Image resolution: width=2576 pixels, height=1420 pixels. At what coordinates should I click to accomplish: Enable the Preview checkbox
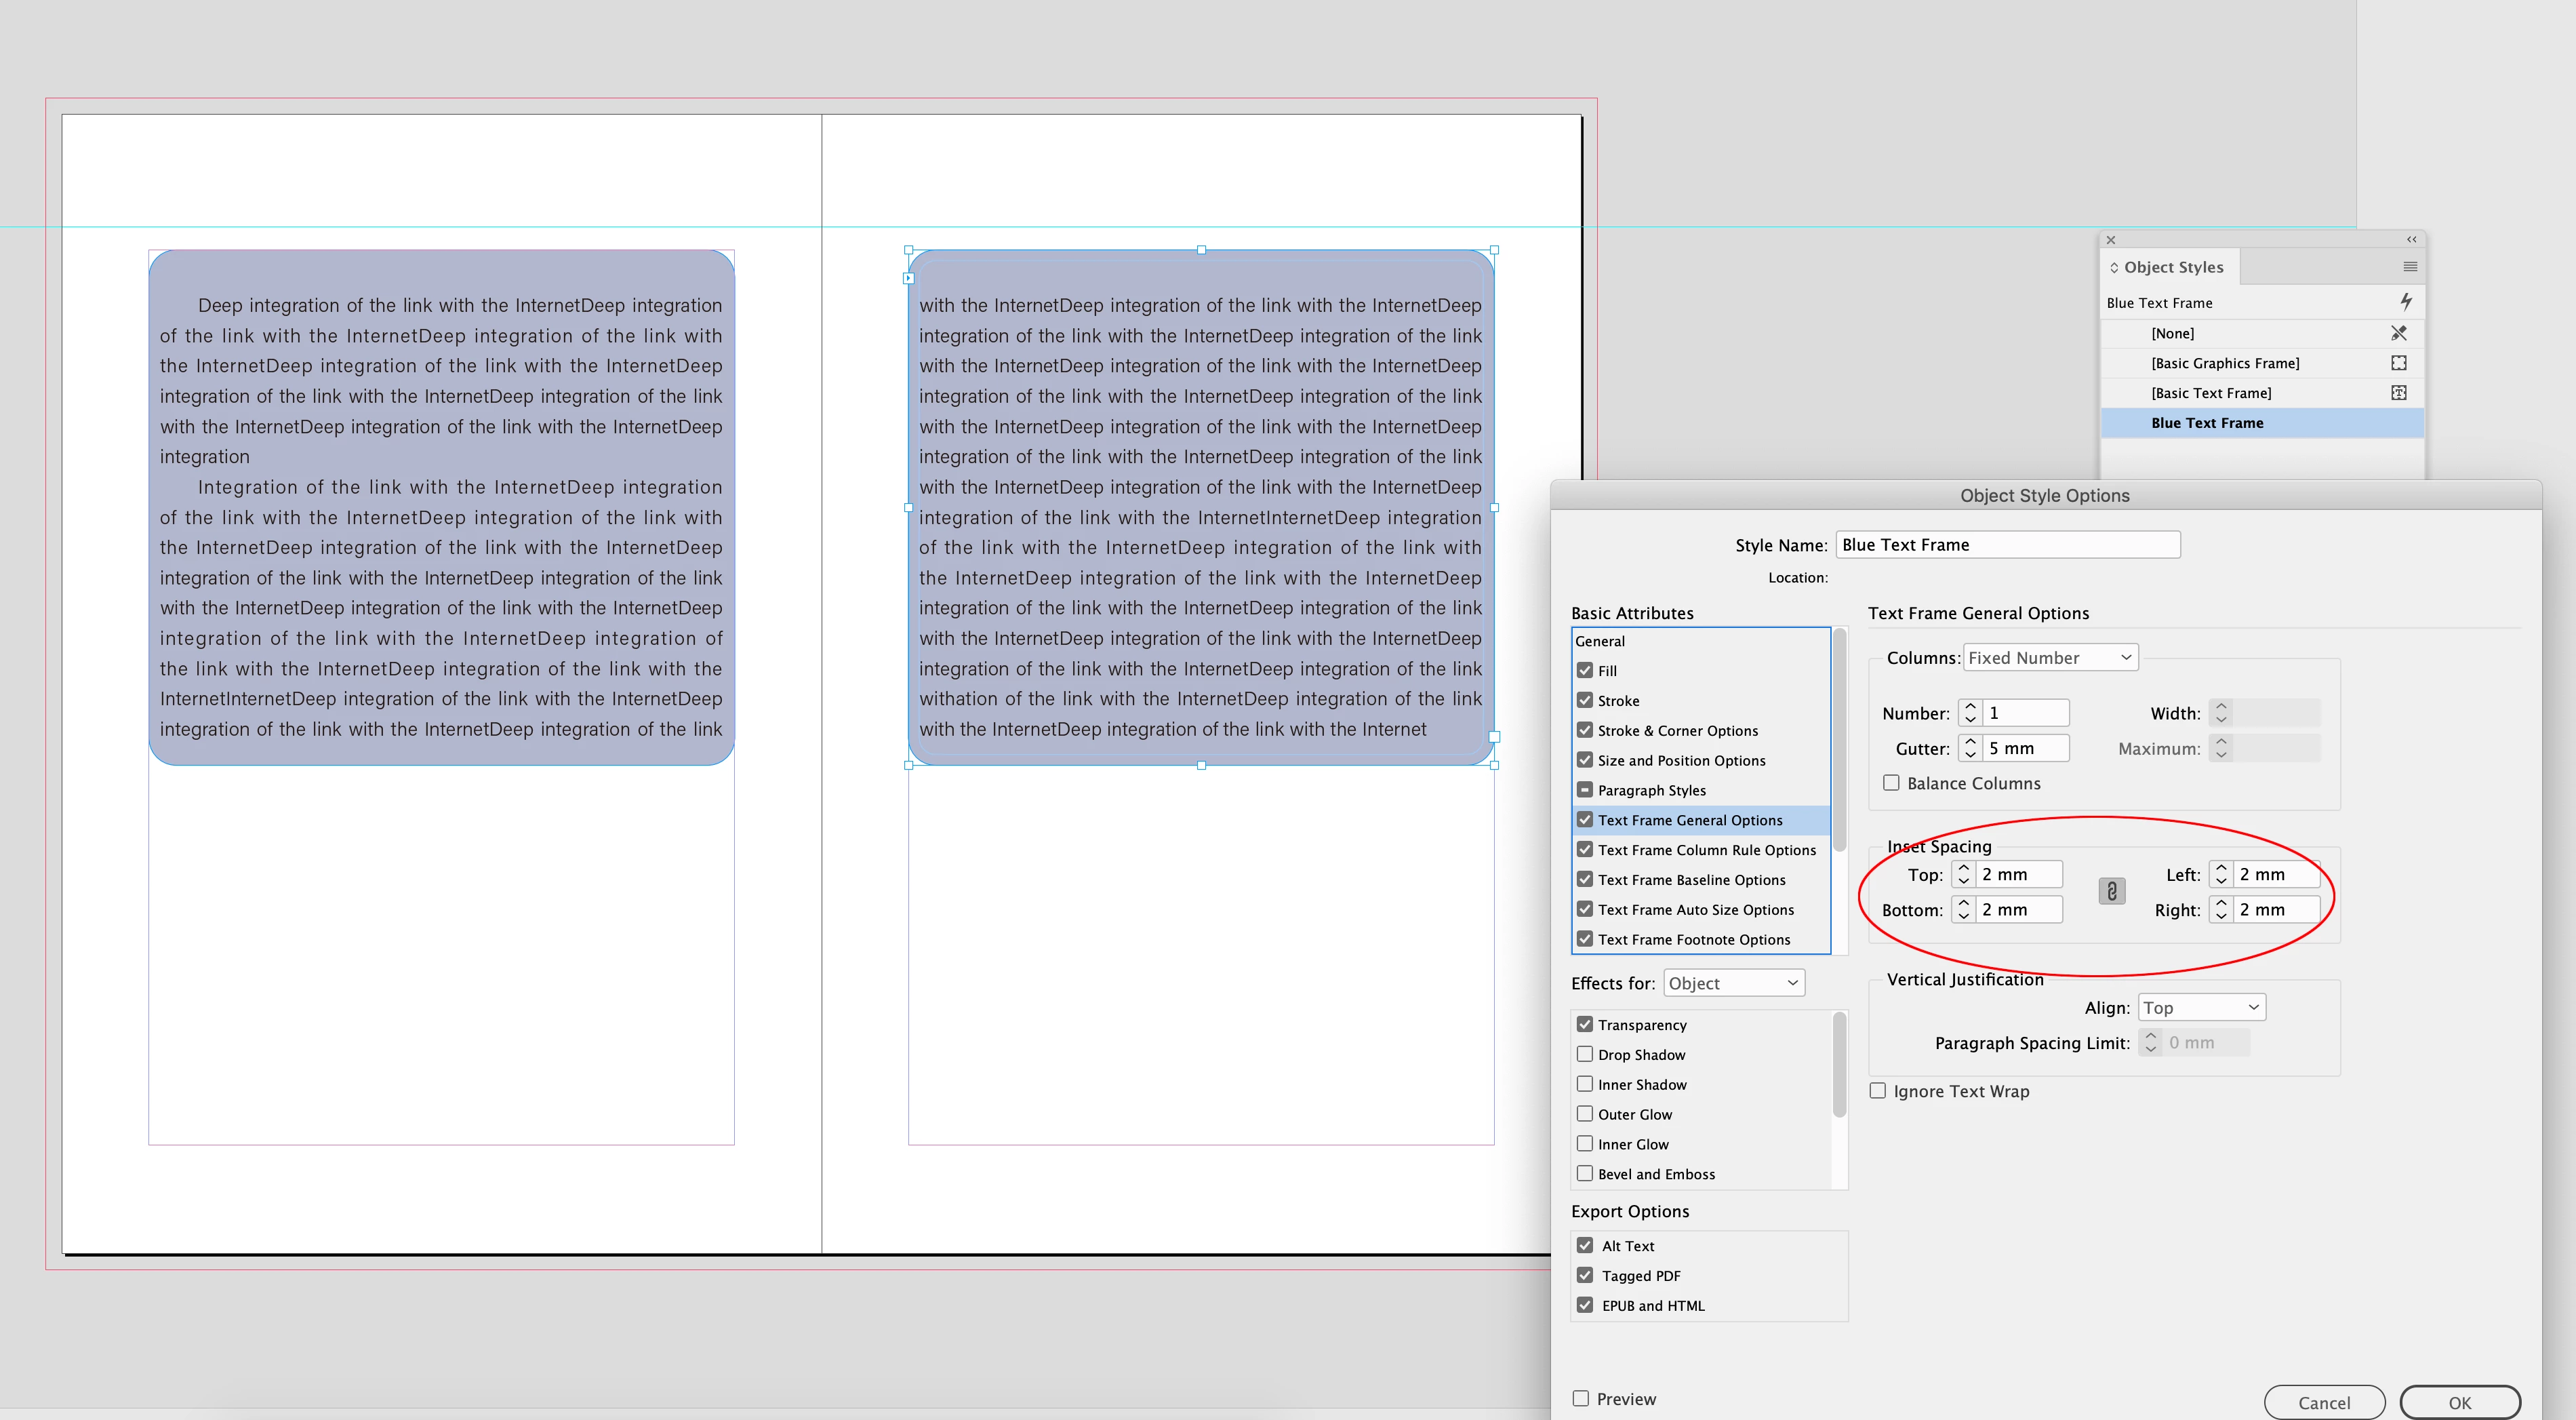click(x=1580, y=1398)
